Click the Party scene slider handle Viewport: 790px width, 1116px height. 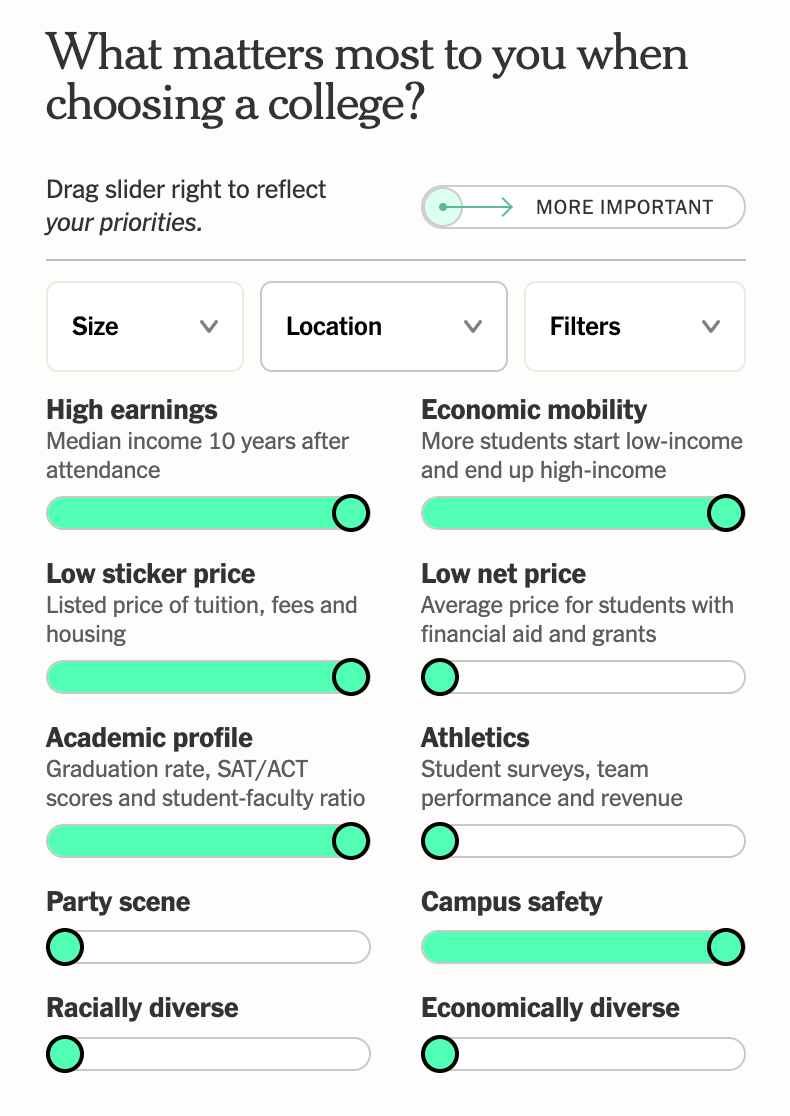pyautogui.click(x=65, y=947)
